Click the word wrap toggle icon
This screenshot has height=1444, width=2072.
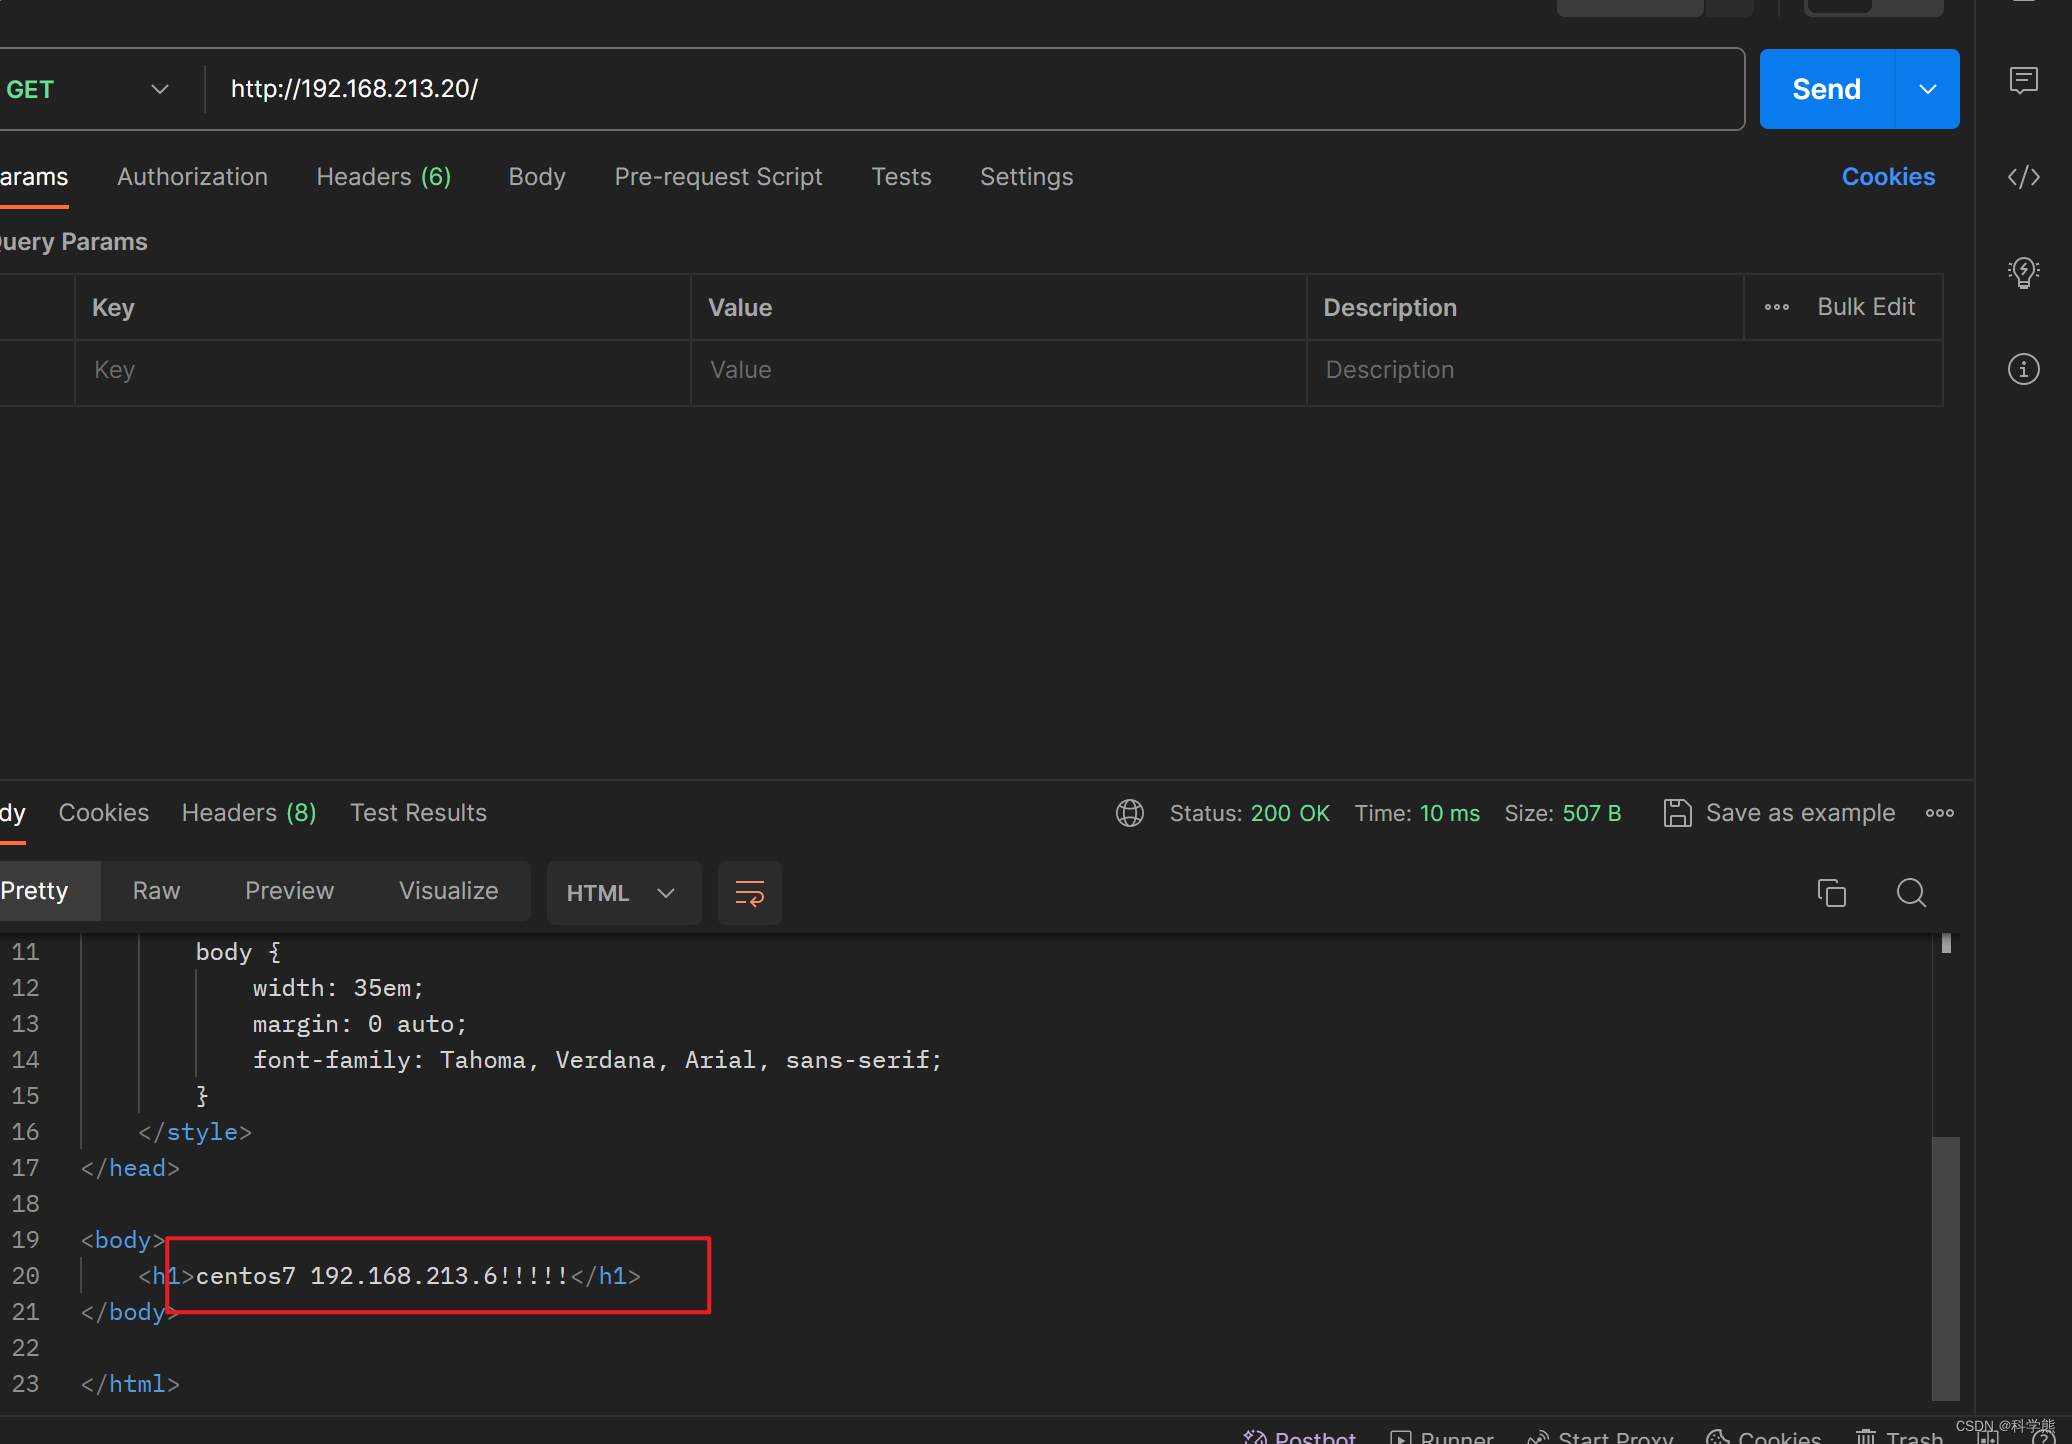[x=749, y=893]
